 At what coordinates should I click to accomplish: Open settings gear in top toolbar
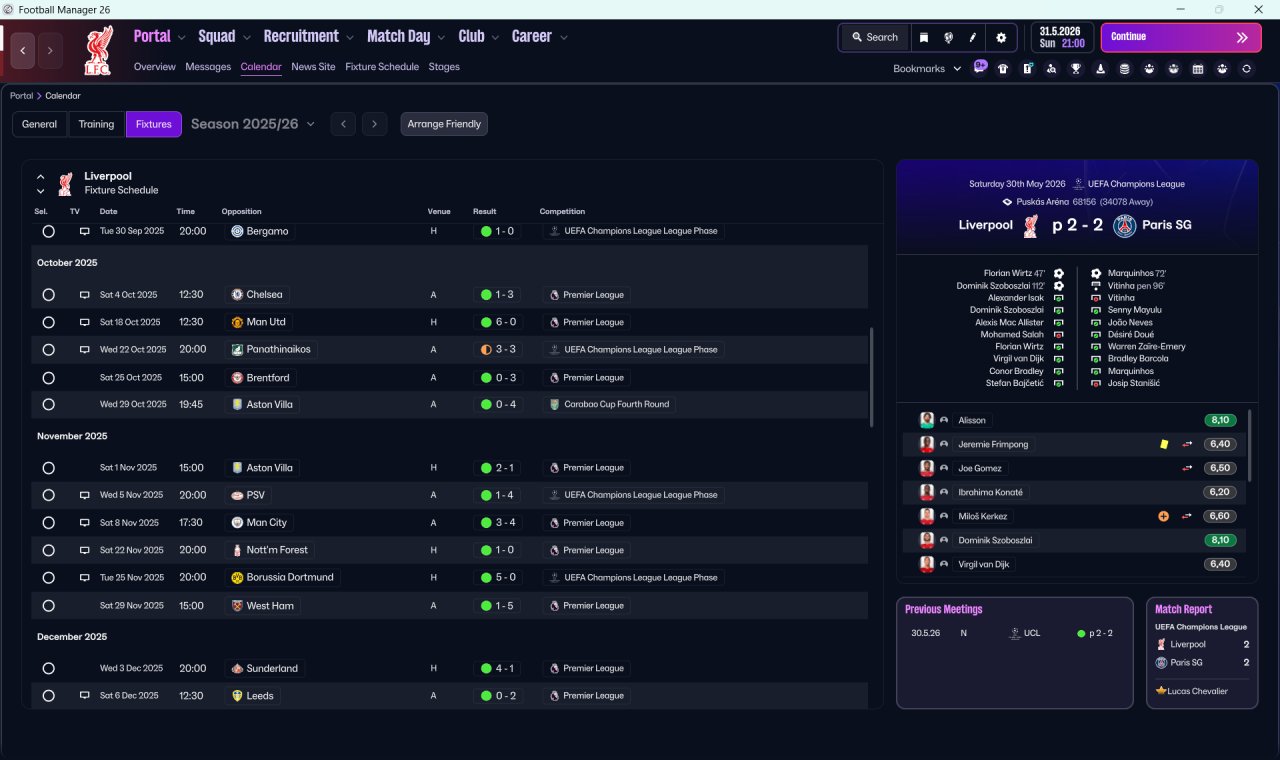pos(1001,37)
